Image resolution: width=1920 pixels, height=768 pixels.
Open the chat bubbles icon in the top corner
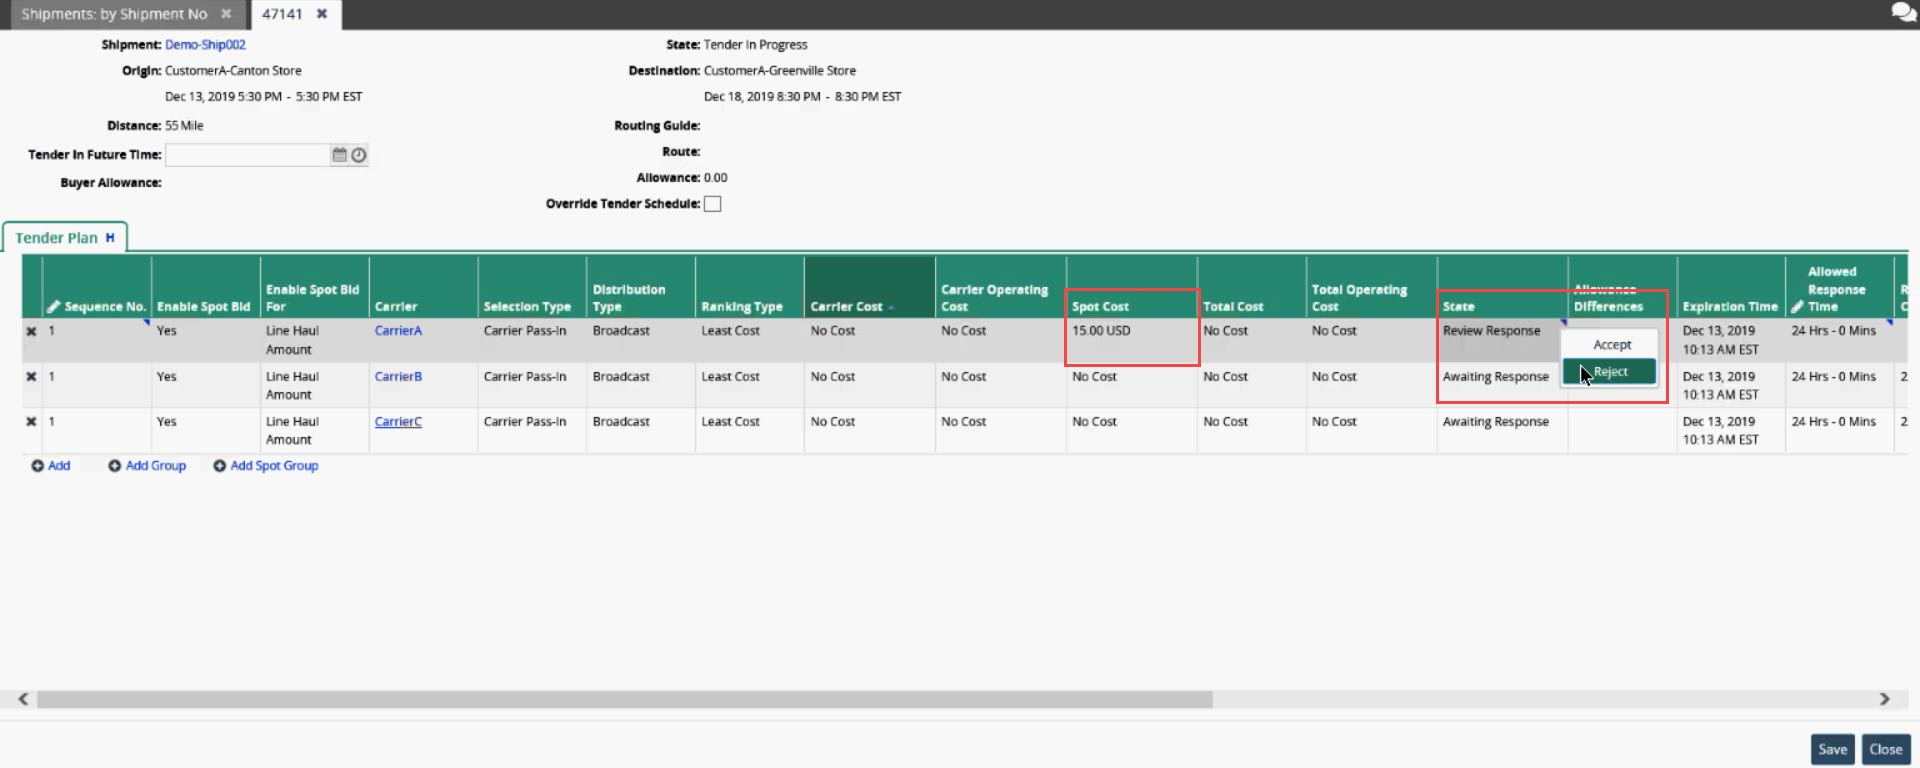point(1902,13)
